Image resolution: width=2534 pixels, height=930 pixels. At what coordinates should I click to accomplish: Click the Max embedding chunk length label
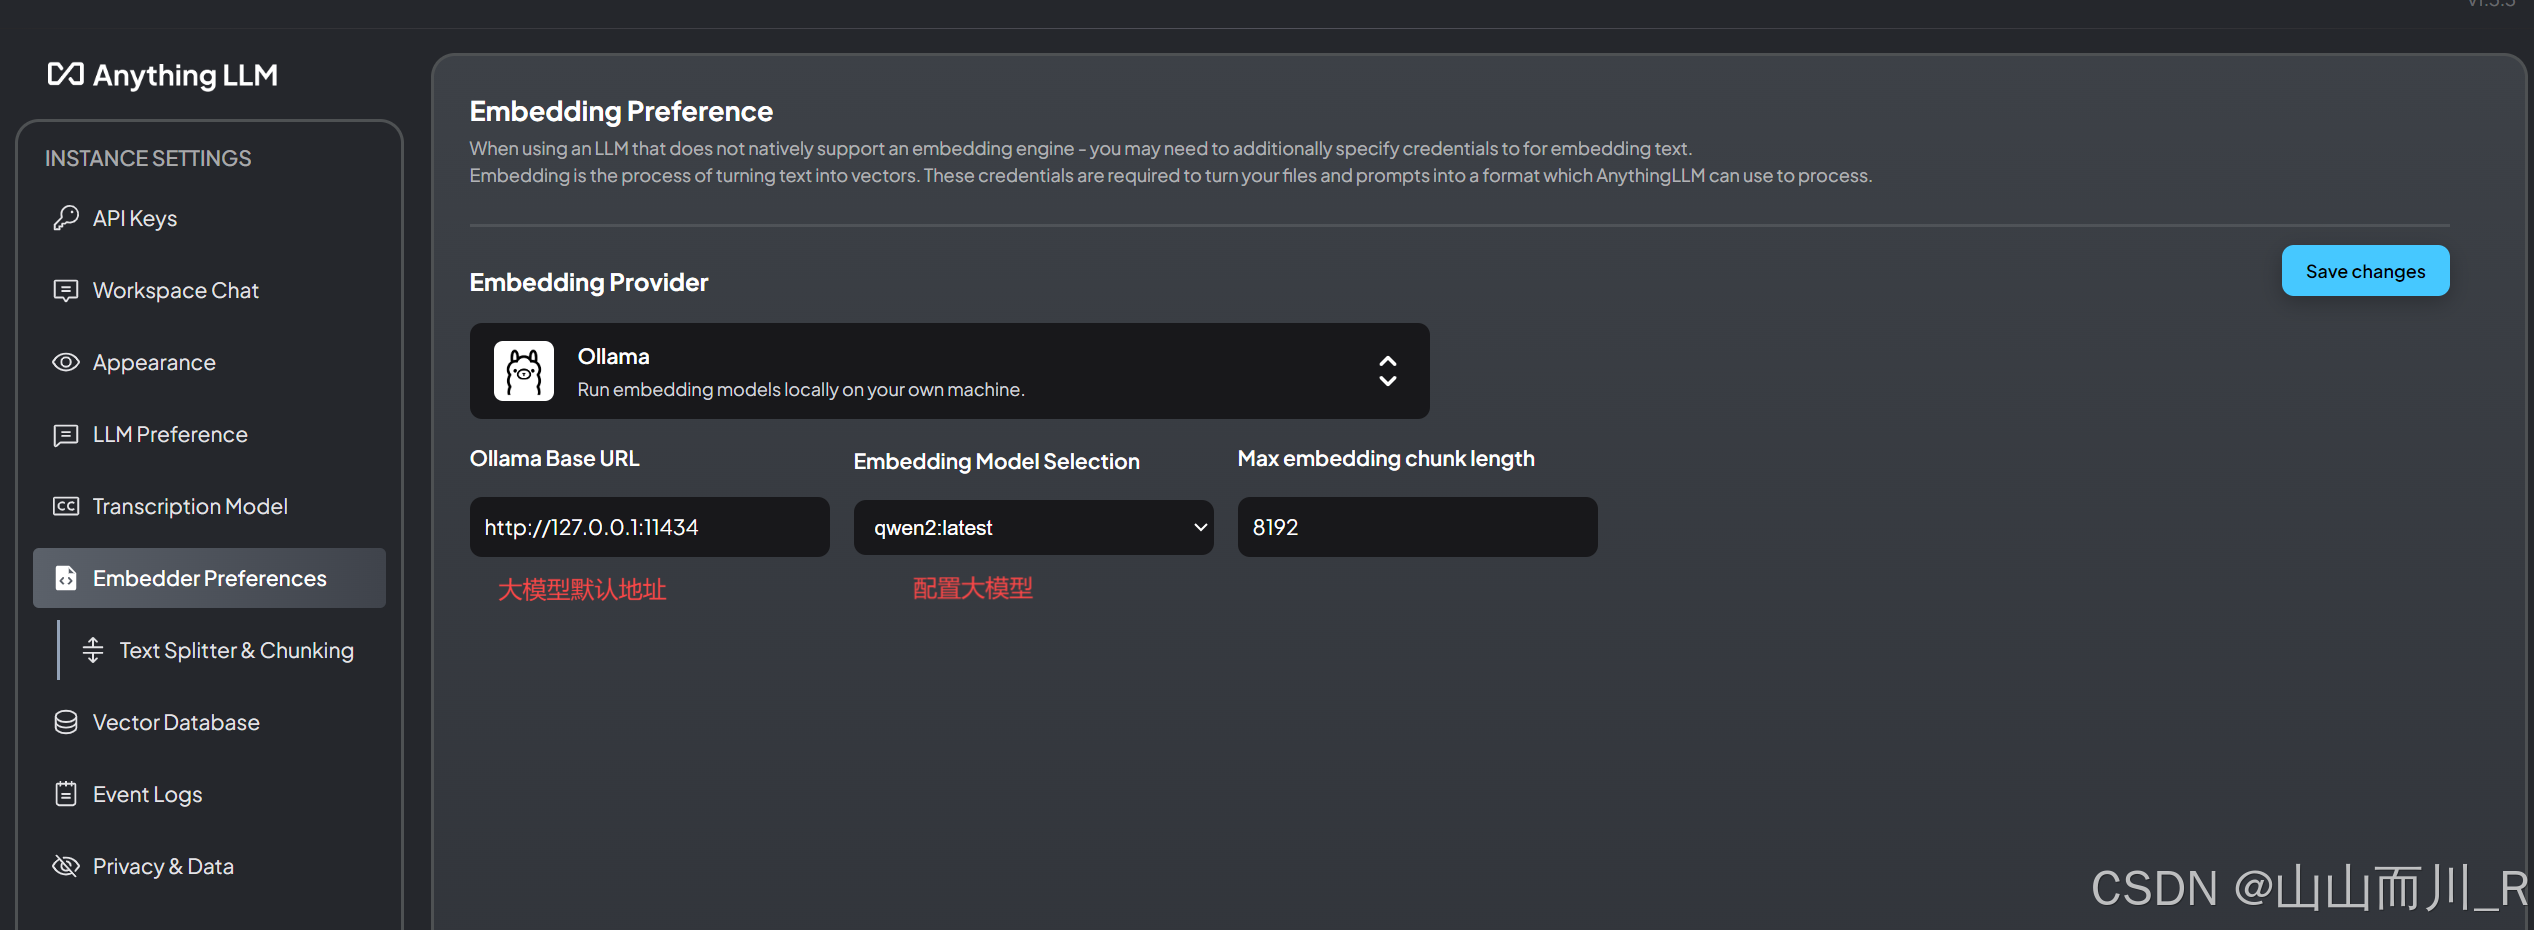tap(1386, 459)
